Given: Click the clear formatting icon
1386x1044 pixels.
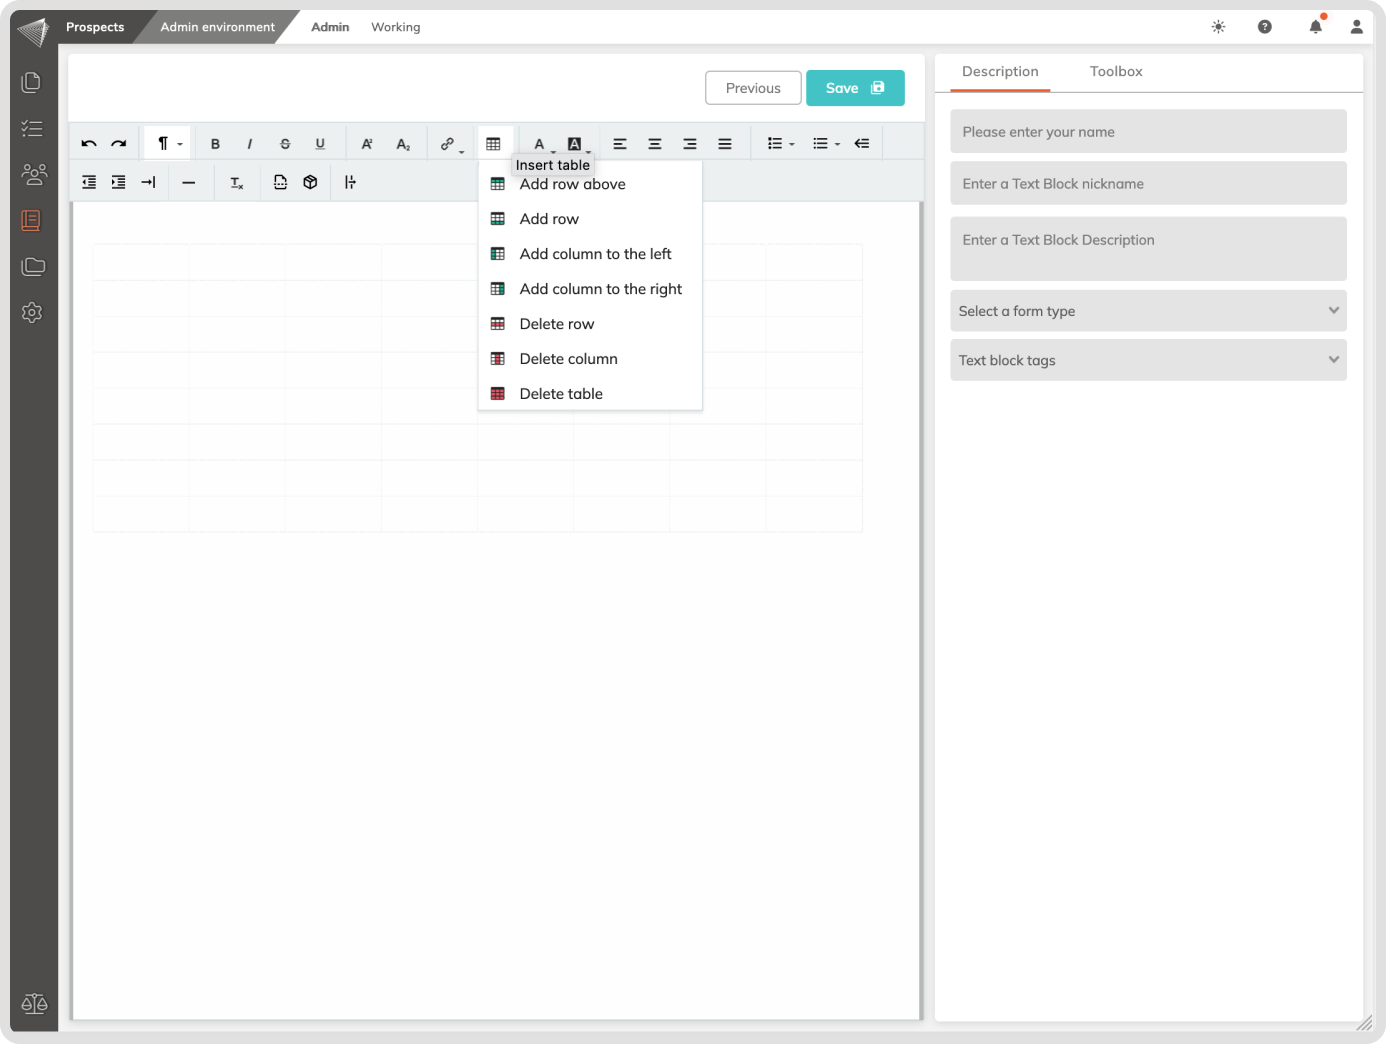Looking at the screenshot, I should tap(236, 183).
